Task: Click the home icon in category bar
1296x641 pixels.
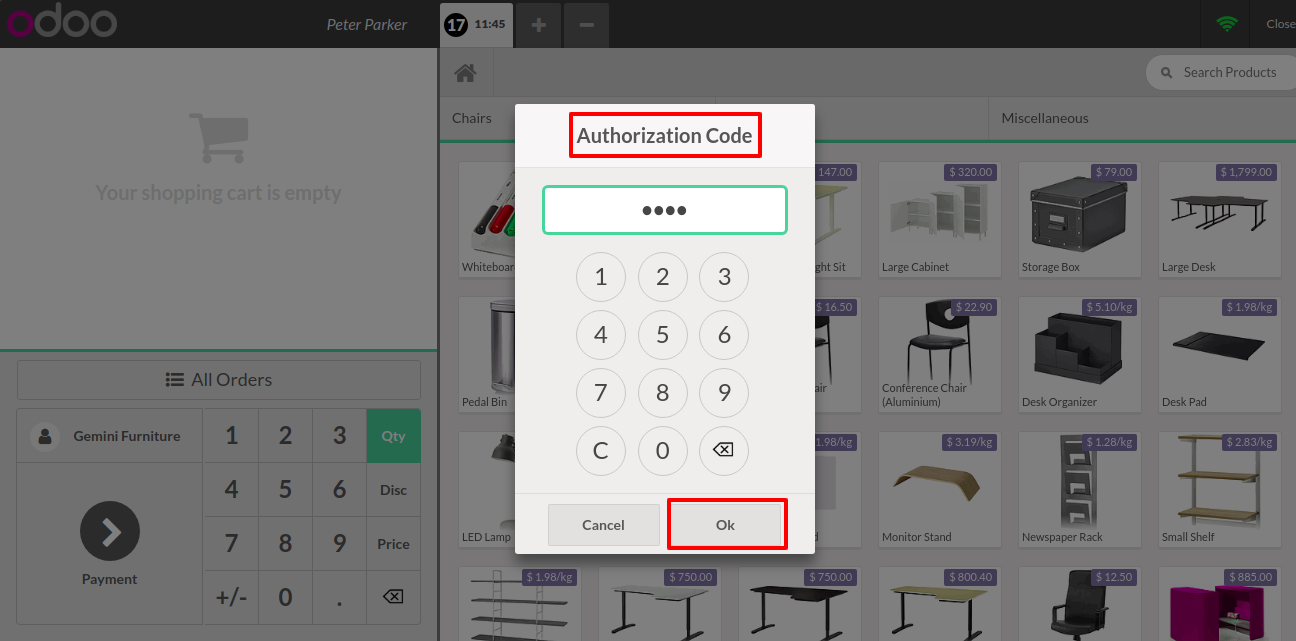Action: [465, 73]
